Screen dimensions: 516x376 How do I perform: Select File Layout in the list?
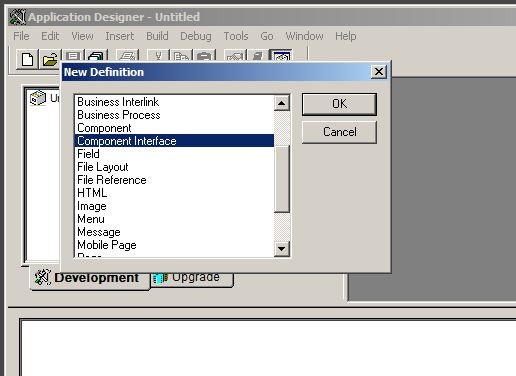pos(174,167)
